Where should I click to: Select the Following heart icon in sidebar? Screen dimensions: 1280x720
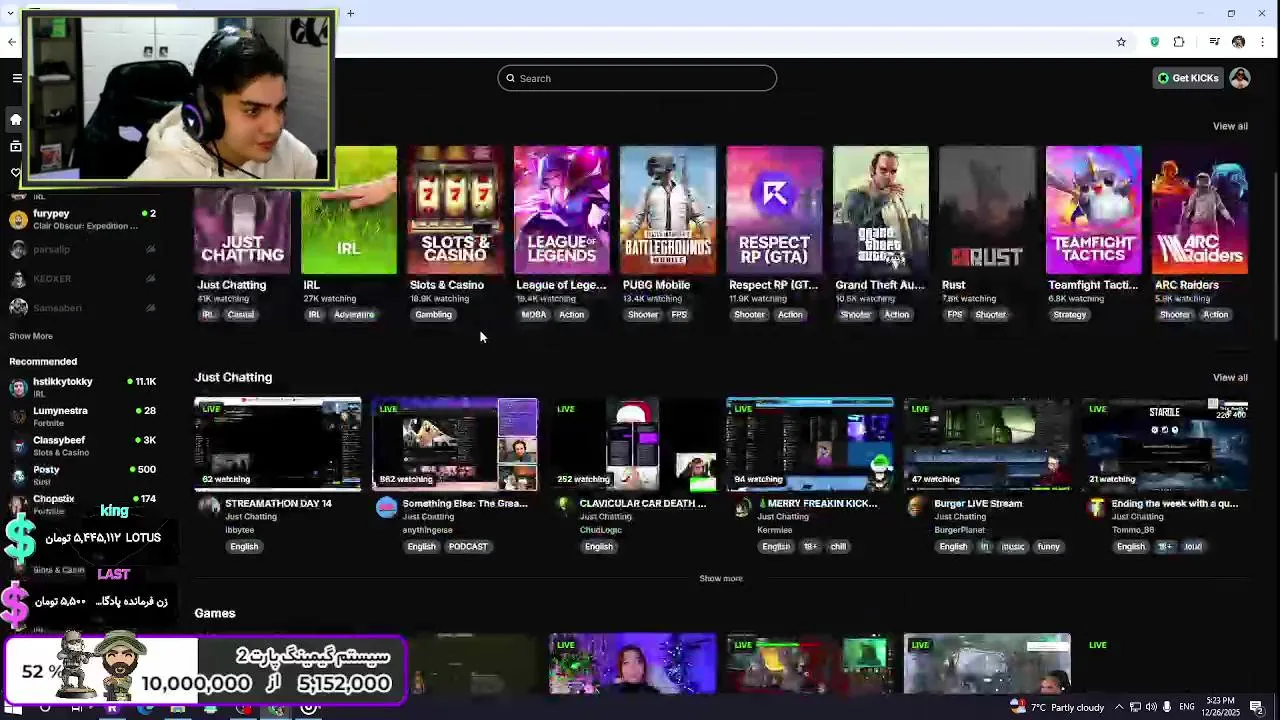16,173
